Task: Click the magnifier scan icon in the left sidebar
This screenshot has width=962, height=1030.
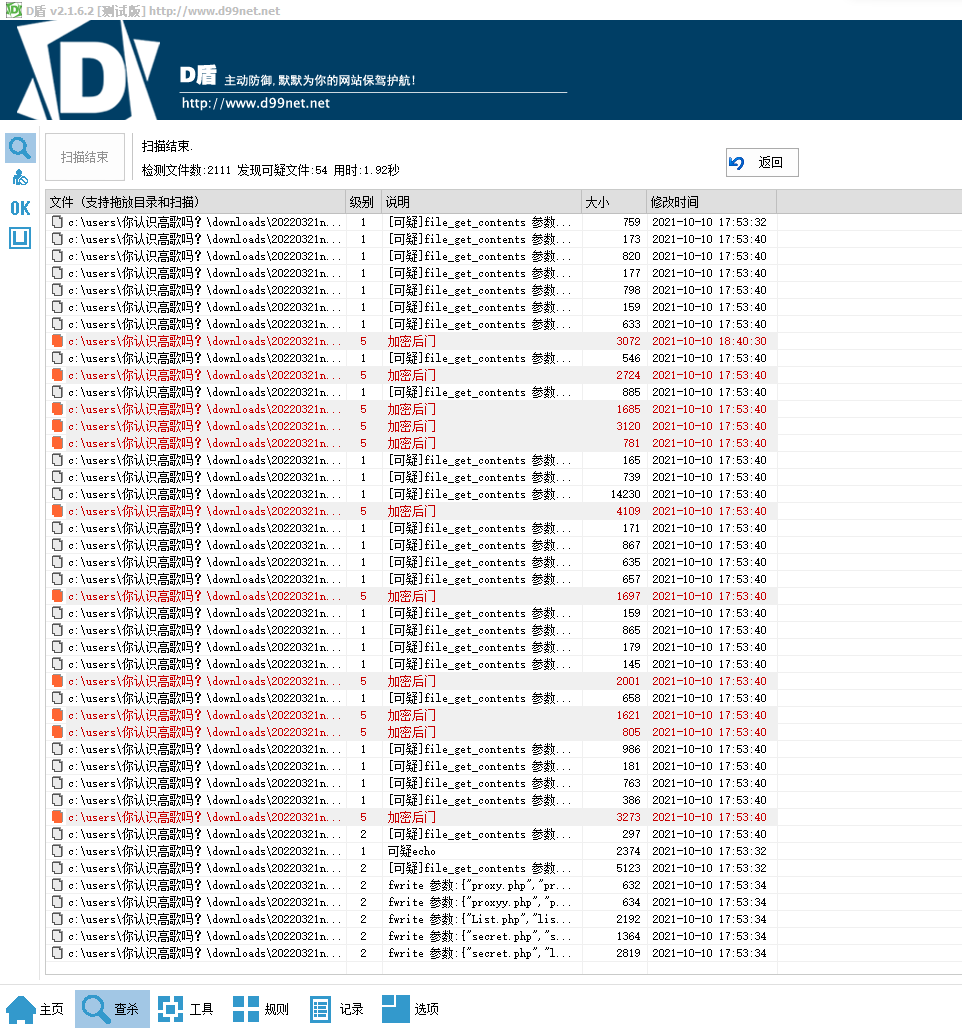Action: tap(20, 149)
